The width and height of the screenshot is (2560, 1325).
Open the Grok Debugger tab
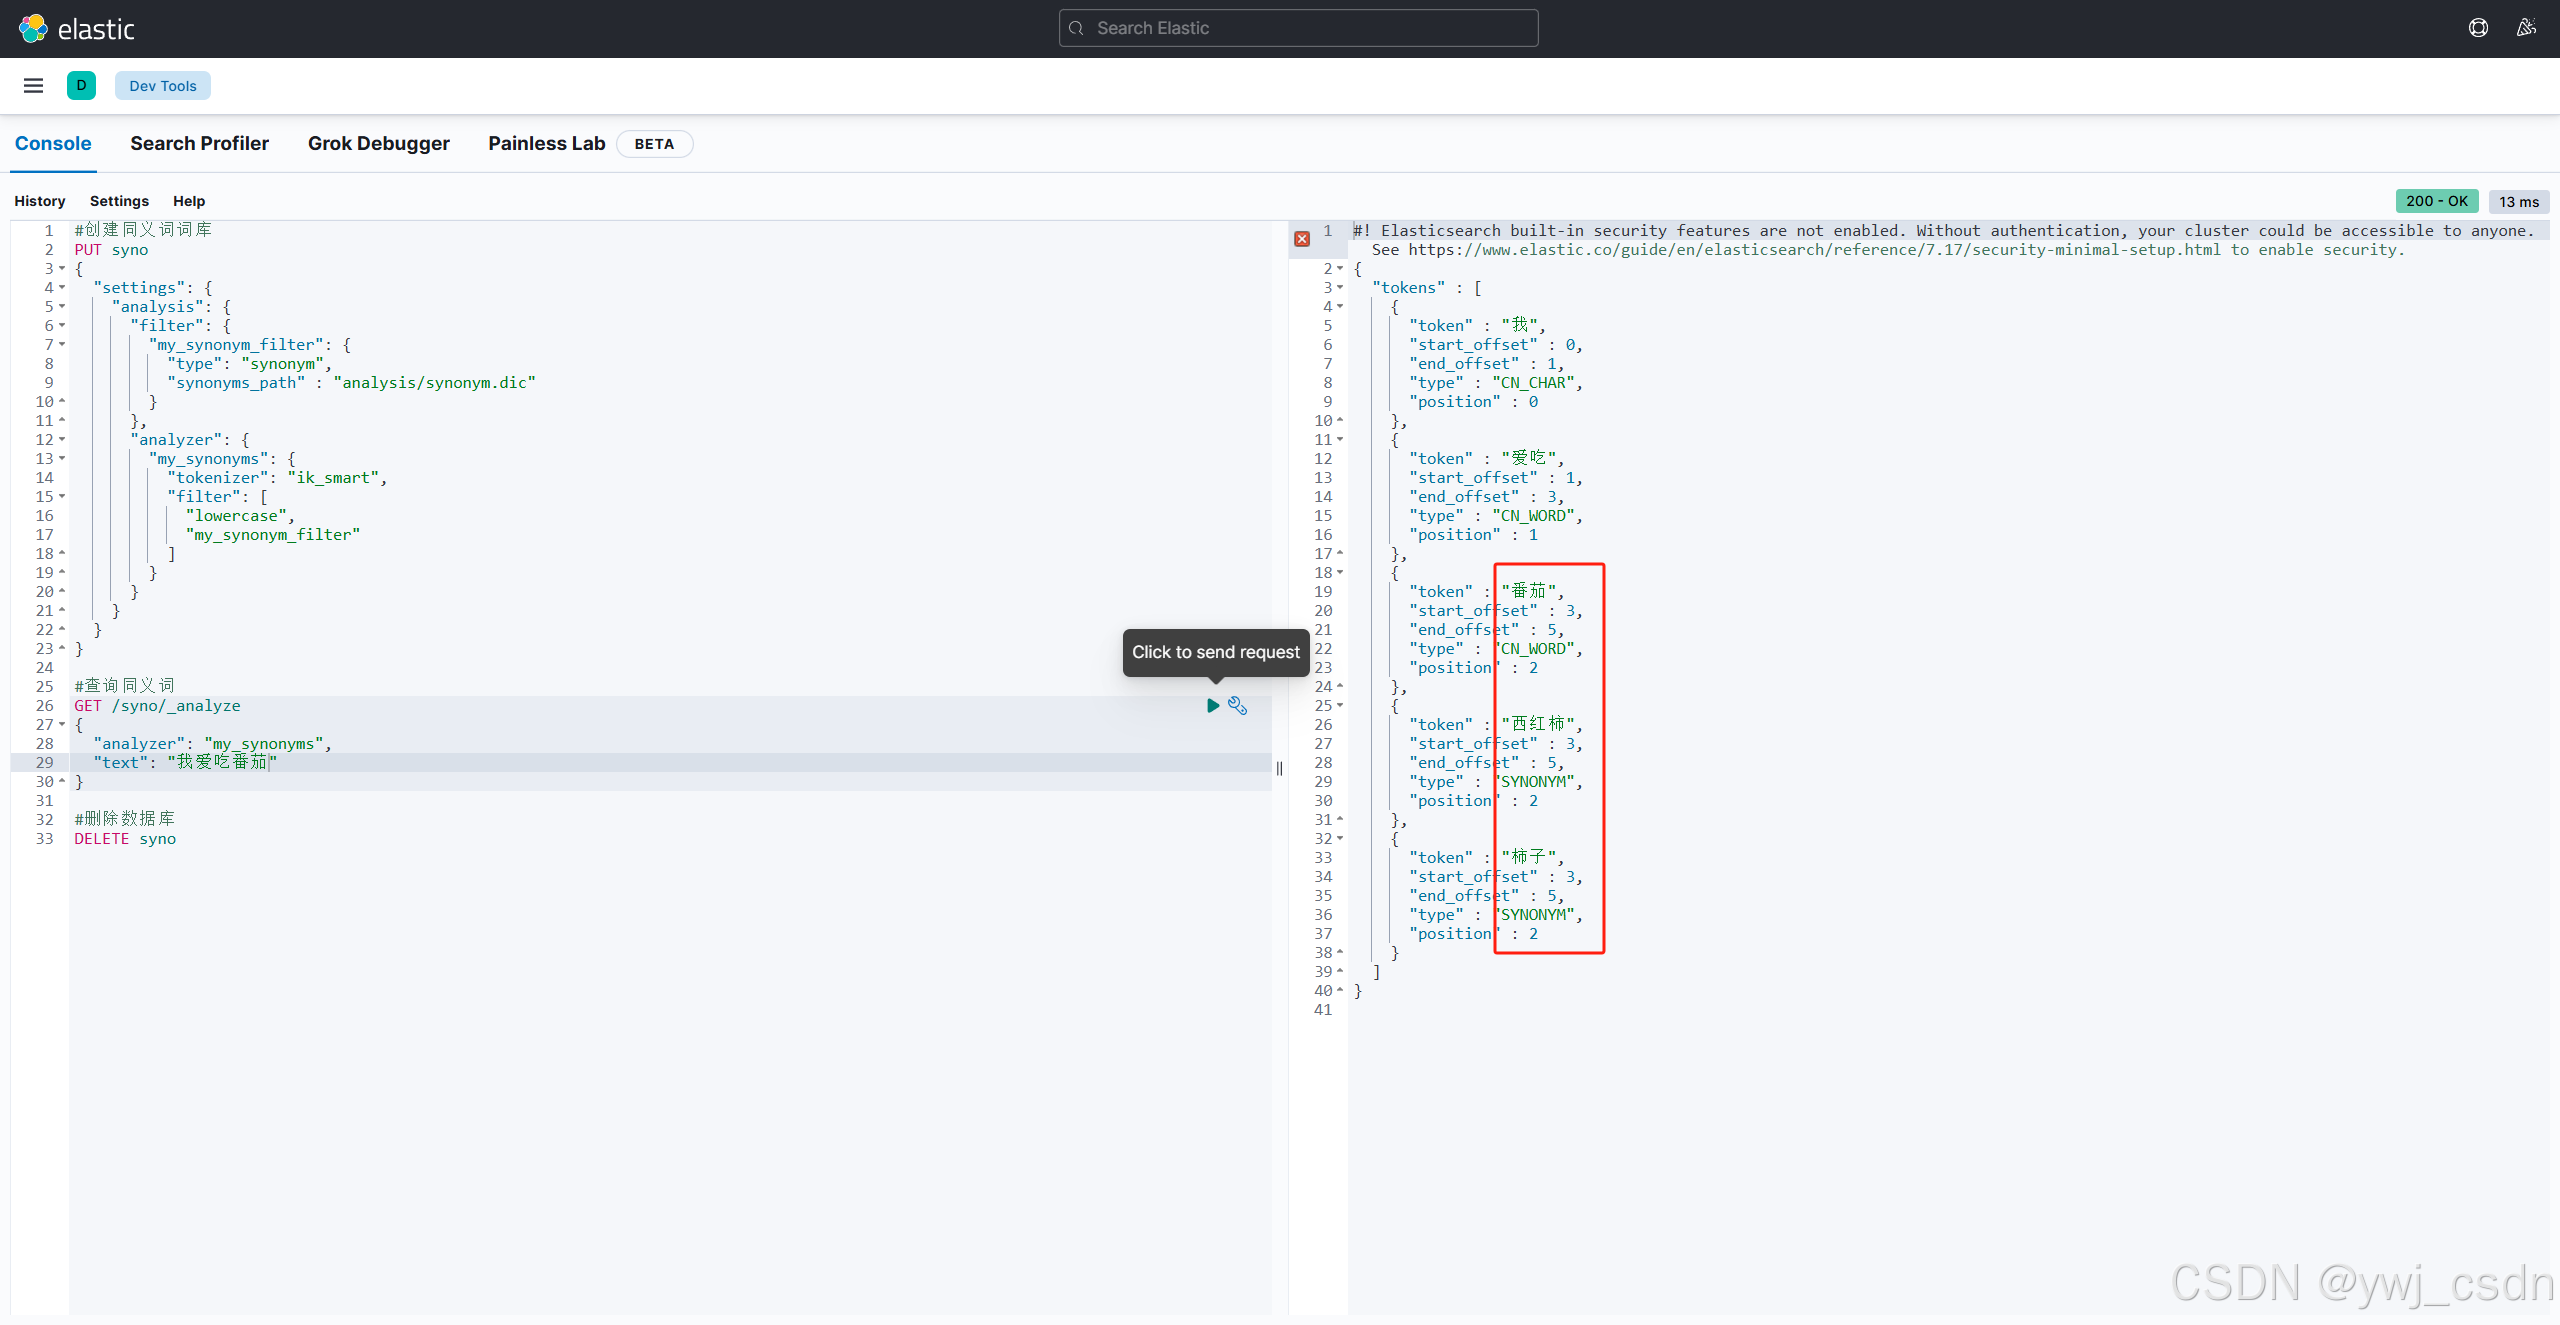[x=378, y=144]
